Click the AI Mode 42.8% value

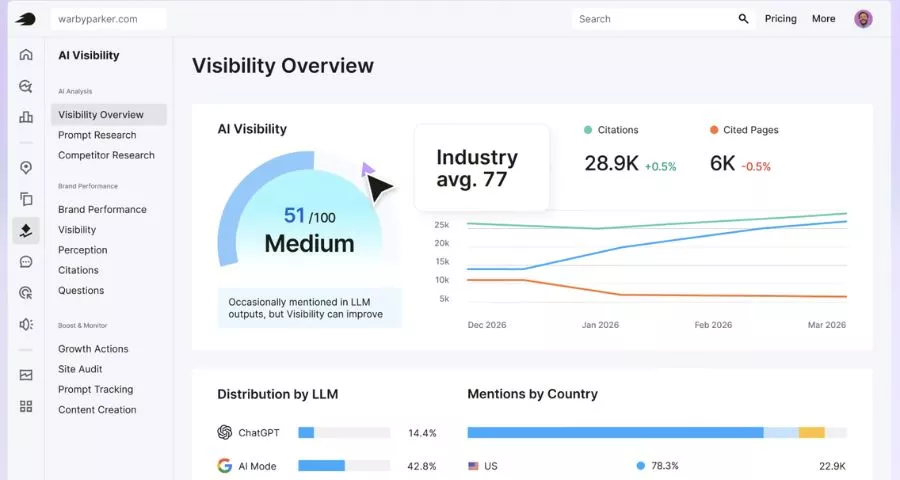[x=422, y=466]
